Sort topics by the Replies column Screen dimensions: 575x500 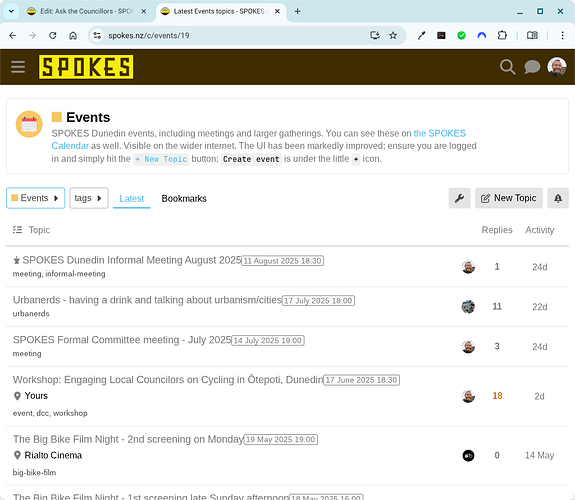click(x=497, y=230)
